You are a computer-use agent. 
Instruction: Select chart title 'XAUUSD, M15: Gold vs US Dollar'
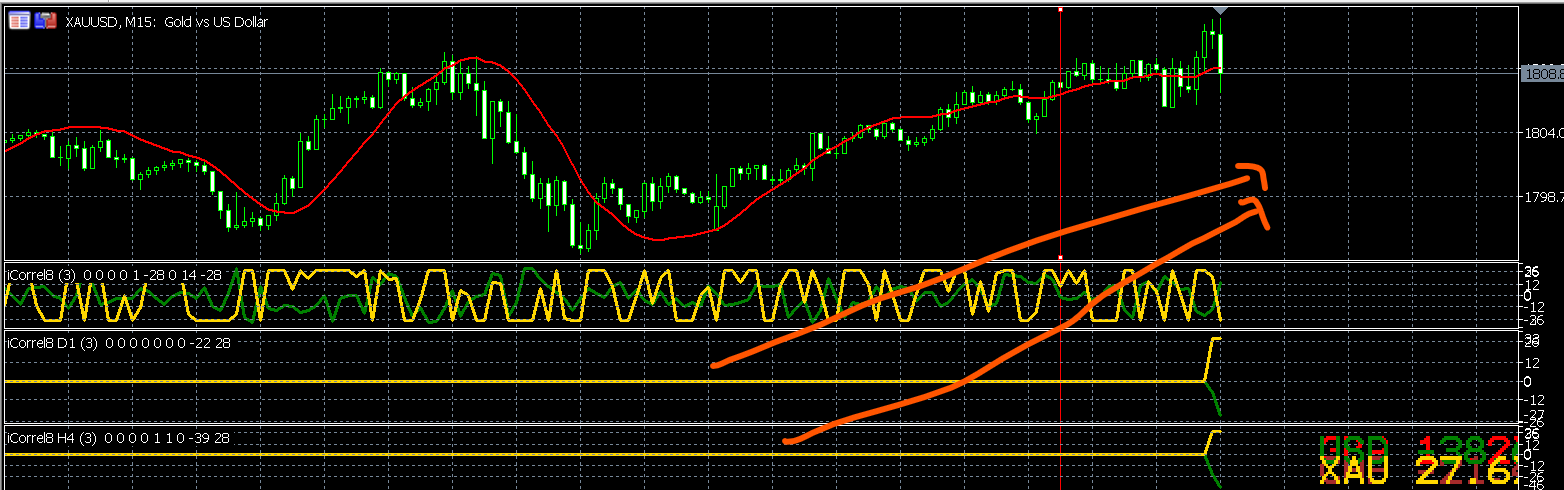(166, 21)
